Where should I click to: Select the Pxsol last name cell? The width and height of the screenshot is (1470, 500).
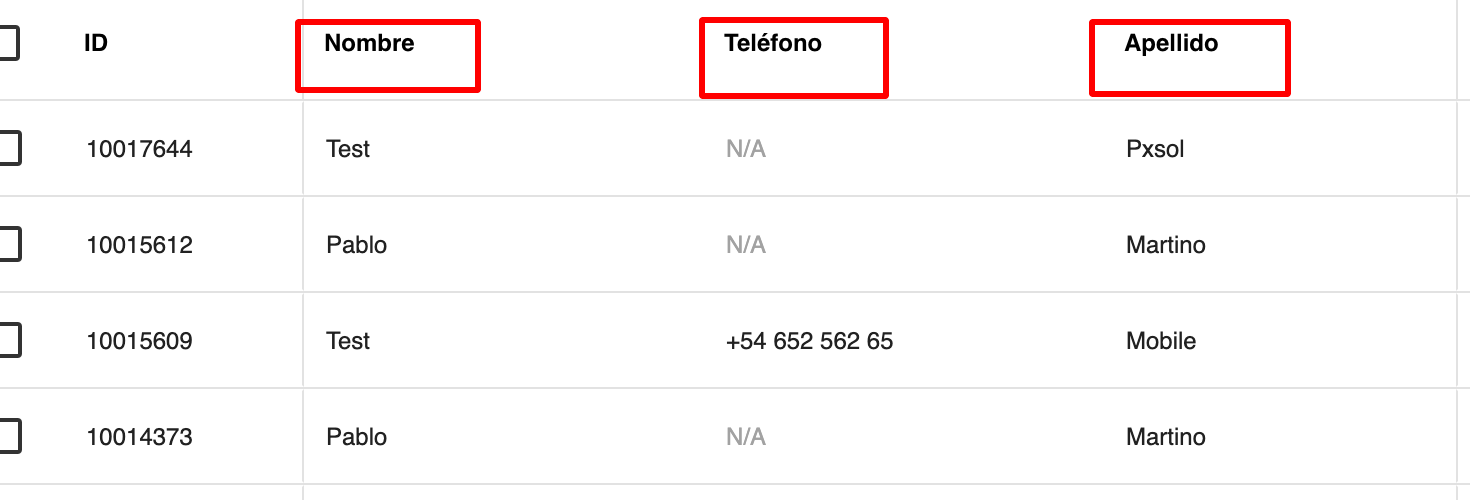tap(1155, 149)
